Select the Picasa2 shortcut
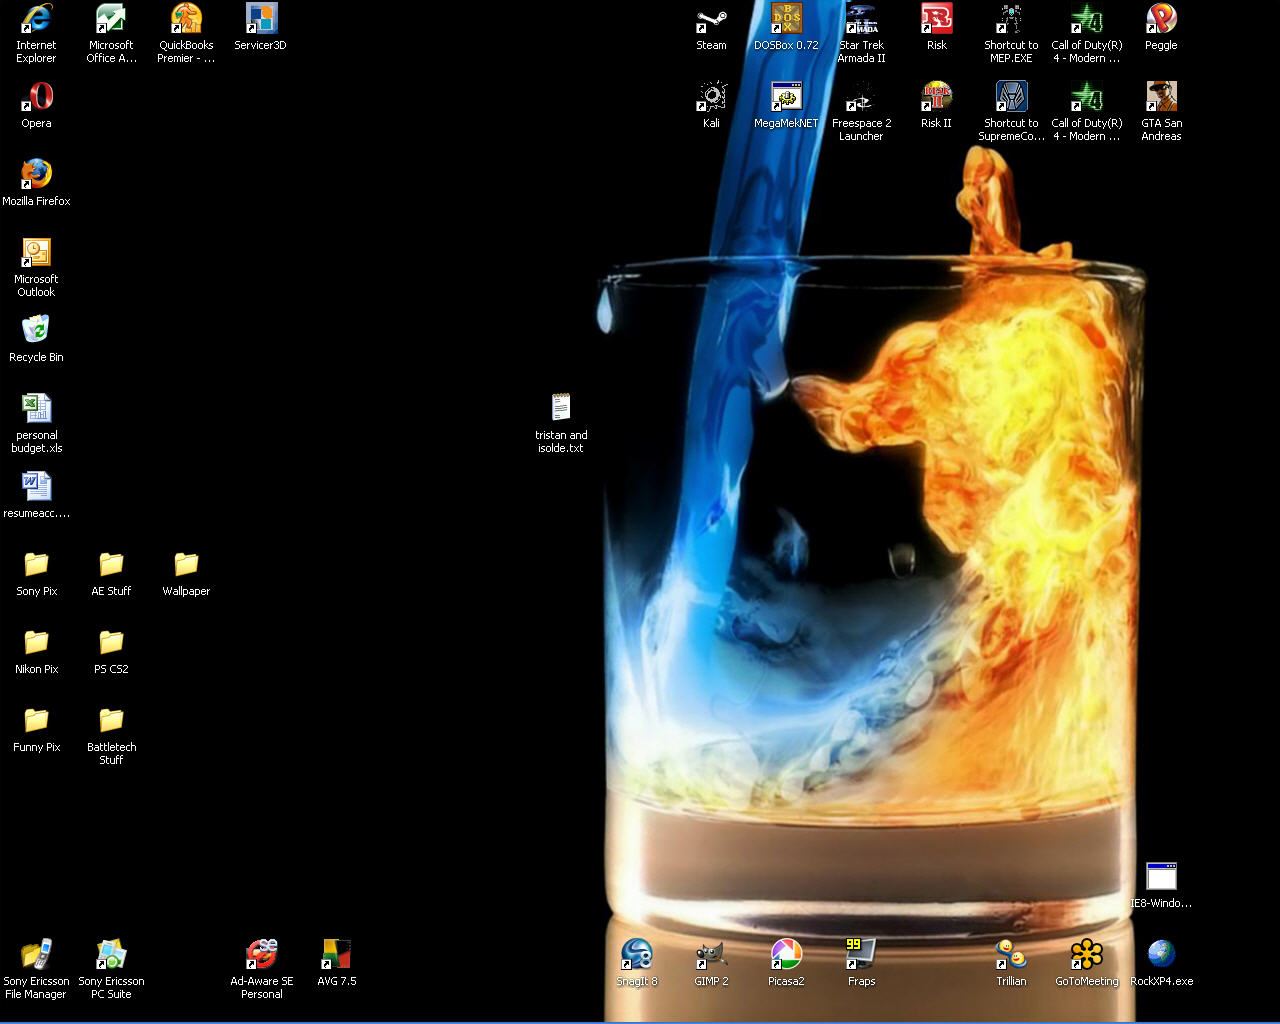 (786, 956)
